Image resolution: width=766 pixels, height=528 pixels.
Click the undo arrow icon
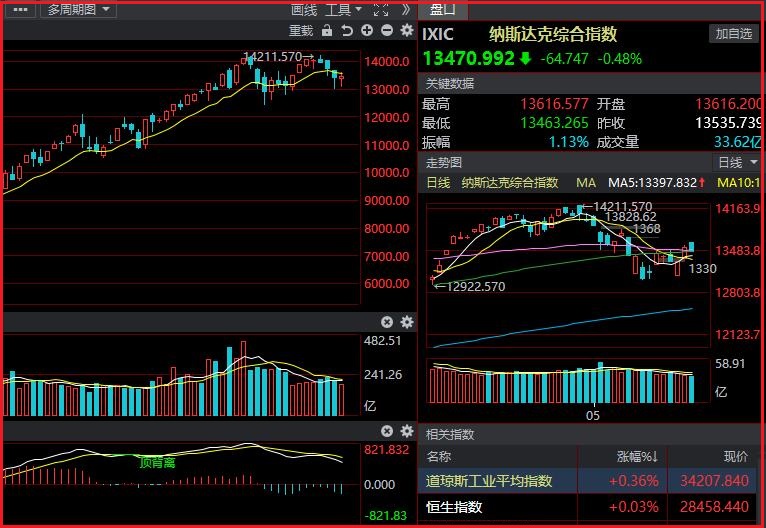coord(347,31)
